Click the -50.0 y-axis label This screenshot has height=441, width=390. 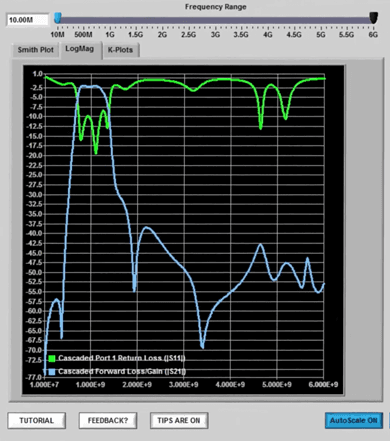(35, 272)
